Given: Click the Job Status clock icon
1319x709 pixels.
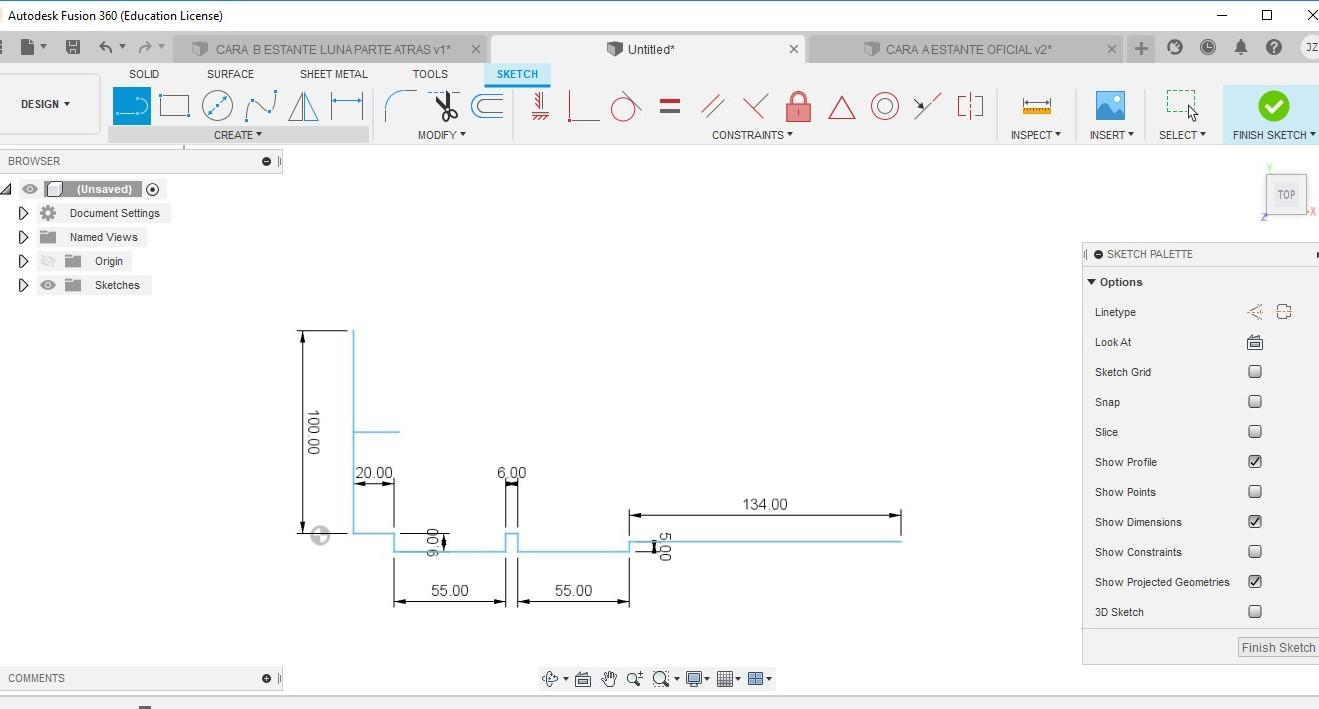Looking at the screenshot, I should pos(1208,48).
